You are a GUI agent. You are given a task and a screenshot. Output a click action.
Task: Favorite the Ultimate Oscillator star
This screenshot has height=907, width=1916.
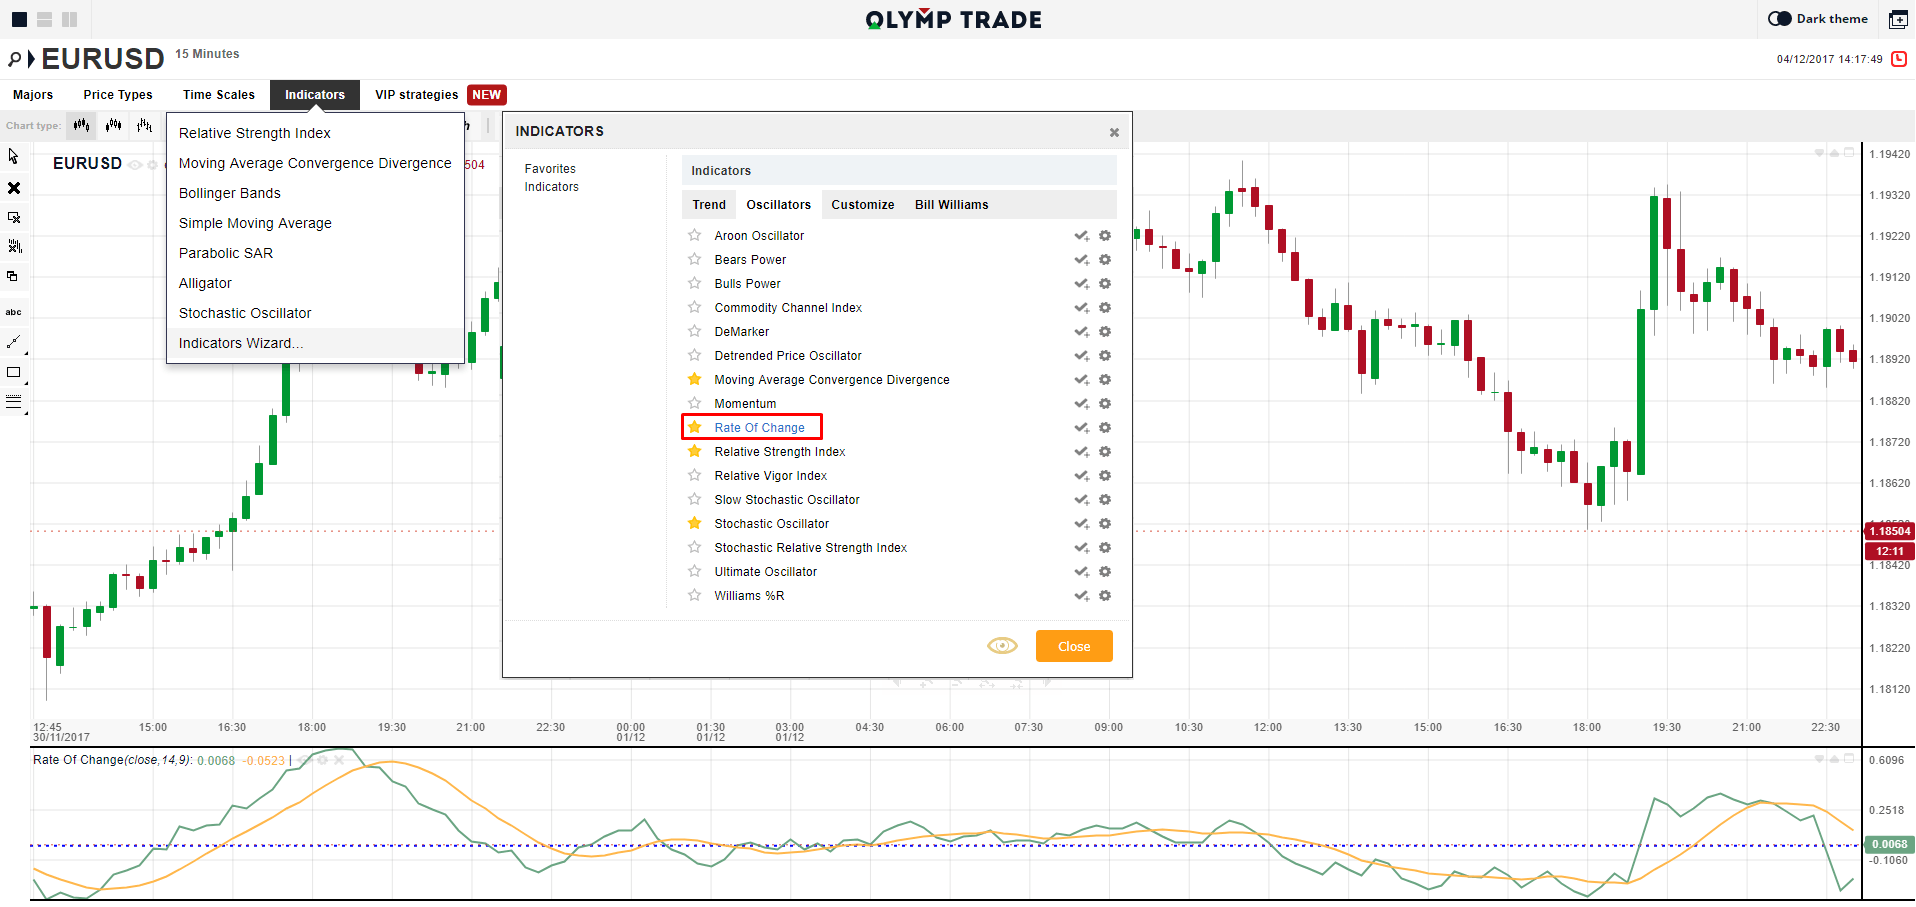[694, 572]
